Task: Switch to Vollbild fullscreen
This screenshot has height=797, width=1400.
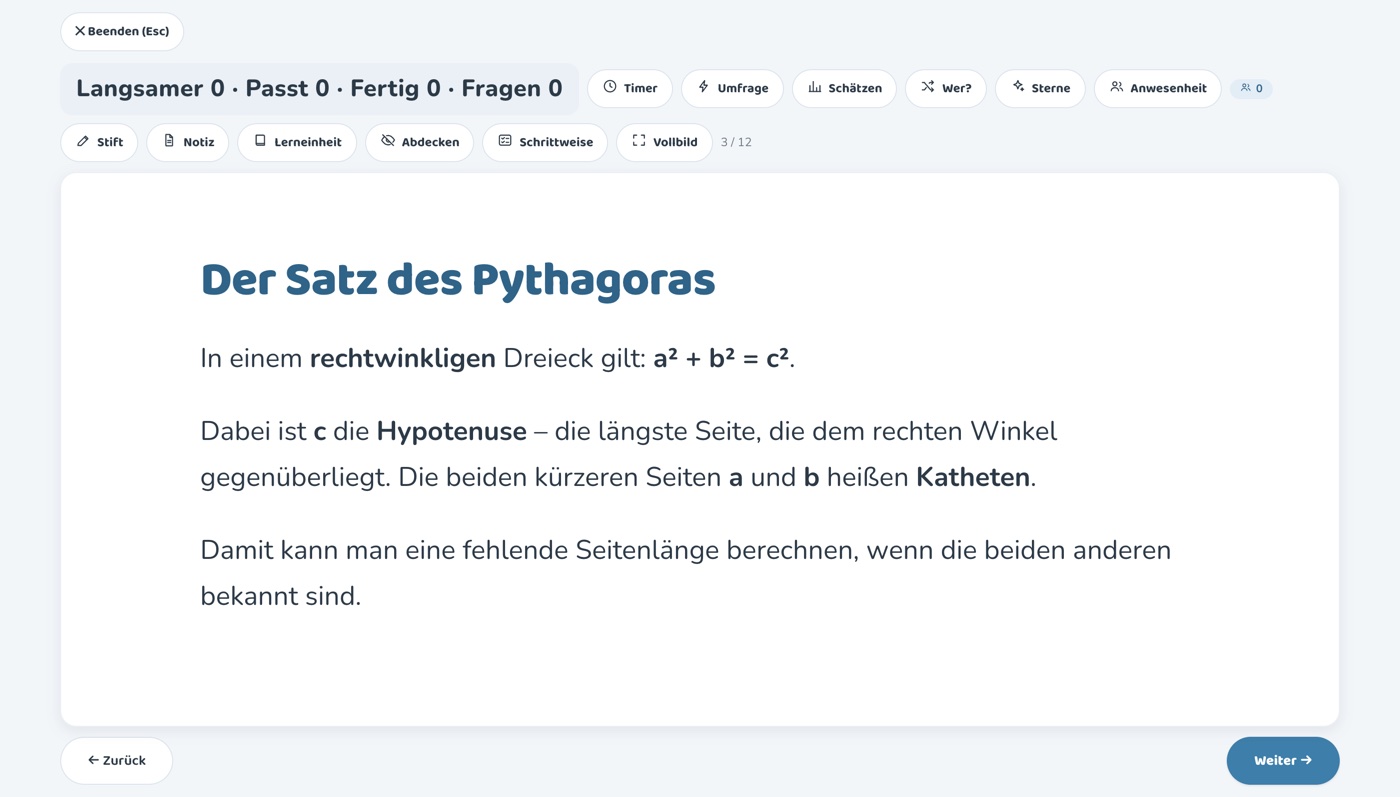Action: coord(664,142)
